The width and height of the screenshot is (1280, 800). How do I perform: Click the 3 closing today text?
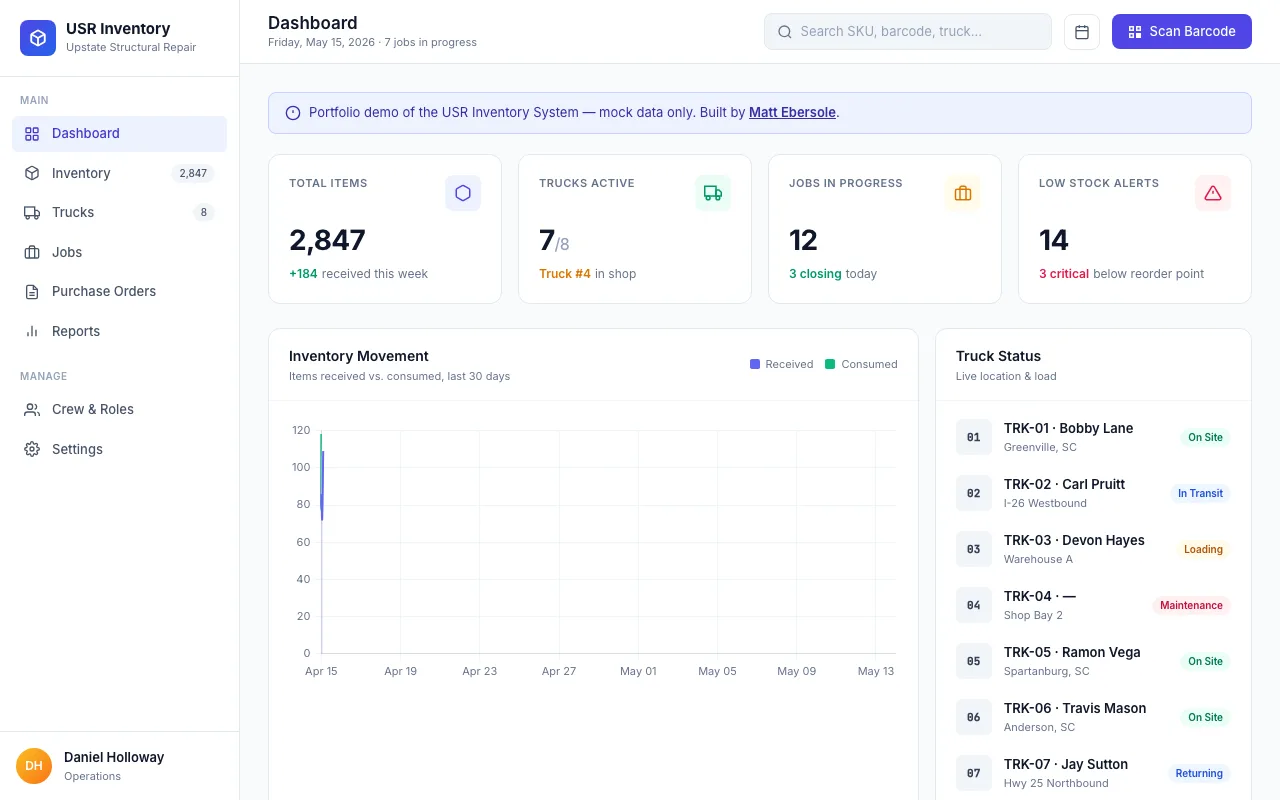pos(833,274)
